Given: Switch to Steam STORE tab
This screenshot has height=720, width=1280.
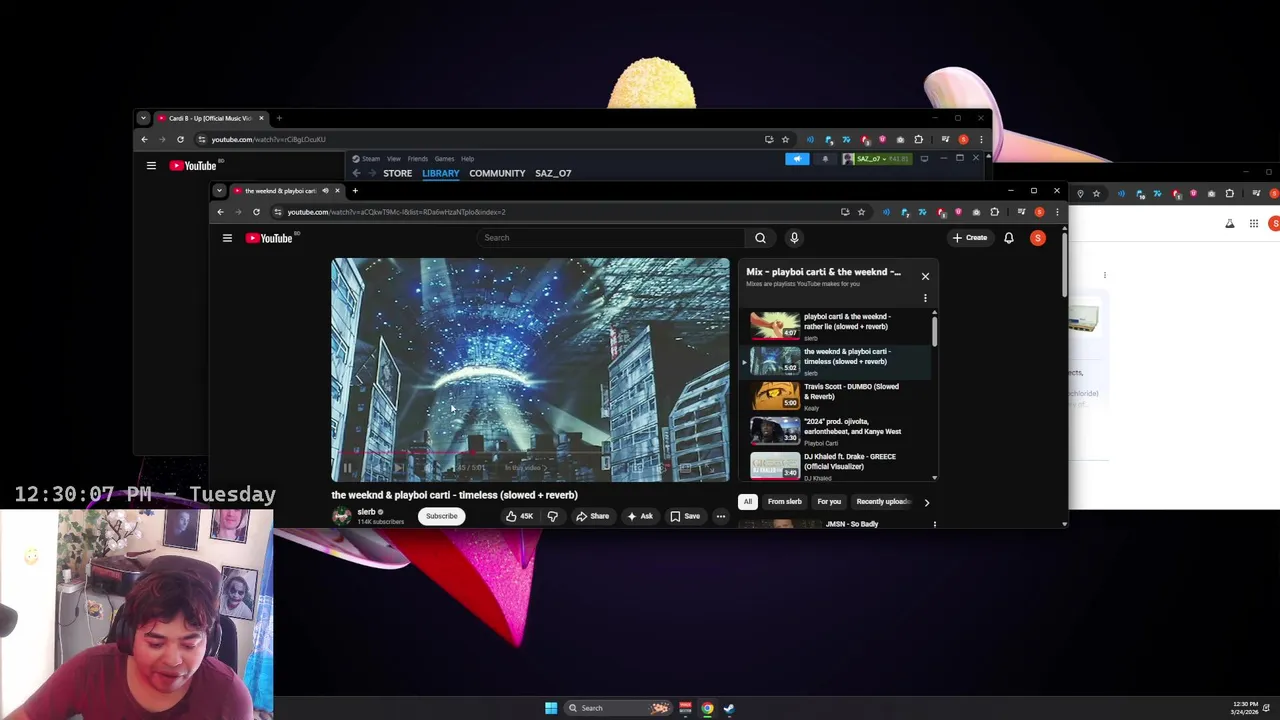Looking at the screenshot, I should (397, 173).
